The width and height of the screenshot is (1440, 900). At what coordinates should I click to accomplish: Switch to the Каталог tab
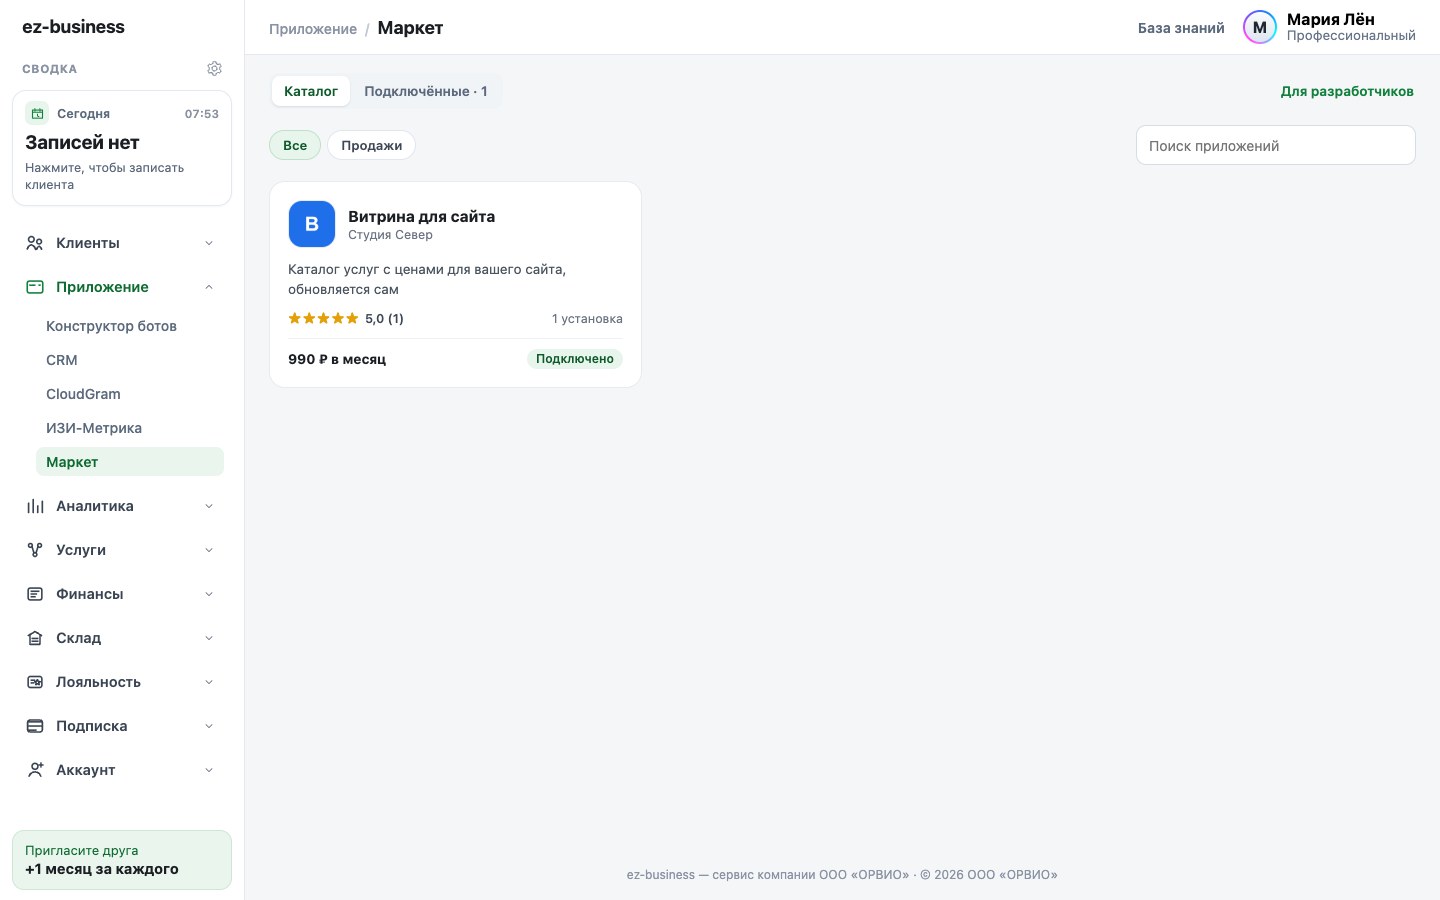tap(311, 91)
